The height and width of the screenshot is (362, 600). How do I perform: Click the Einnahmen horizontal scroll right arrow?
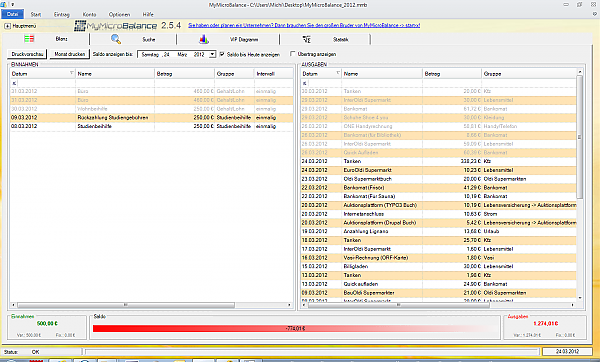click(x=289, y=305)
